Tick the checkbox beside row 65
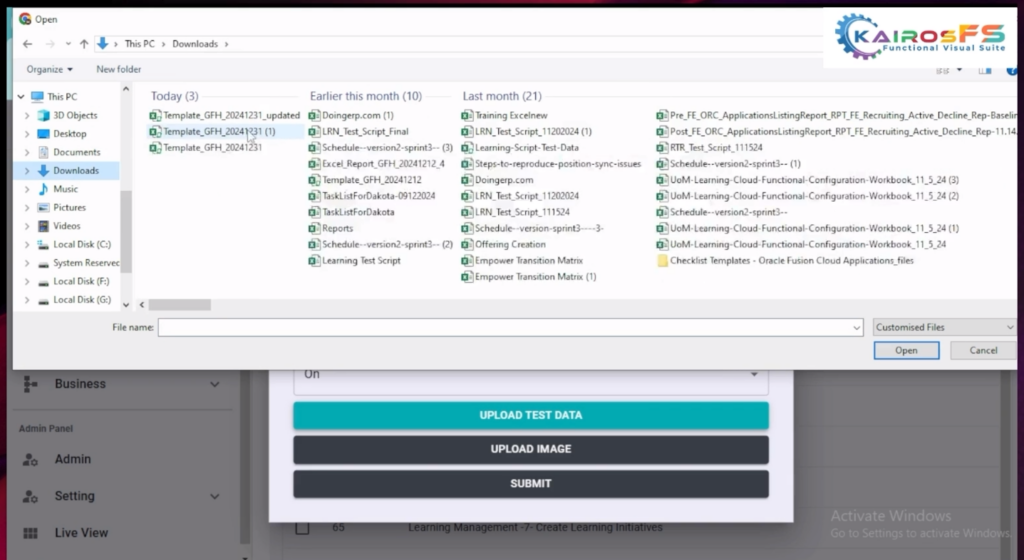Image resolution: width=1024 pixels, height=560 pixels. pyautogui.click(x=302, y=527)
